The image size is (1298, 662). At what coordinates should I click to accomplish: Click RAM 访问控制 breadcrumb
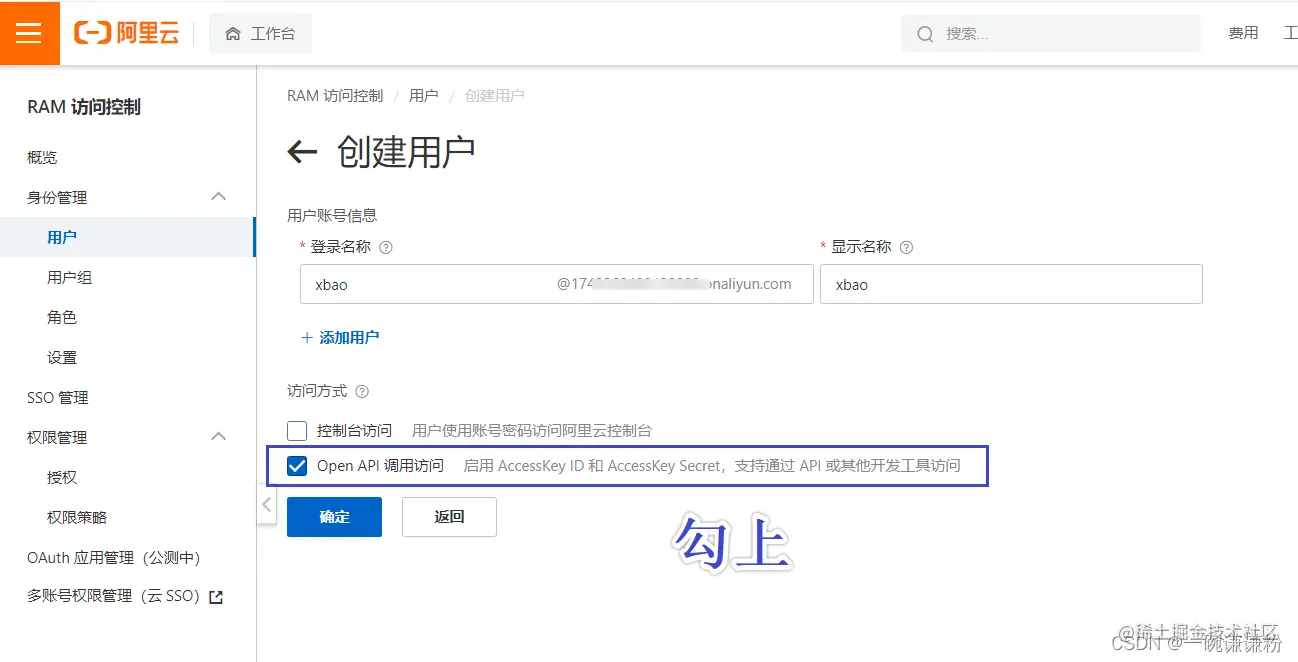click(x=335, y=96)
